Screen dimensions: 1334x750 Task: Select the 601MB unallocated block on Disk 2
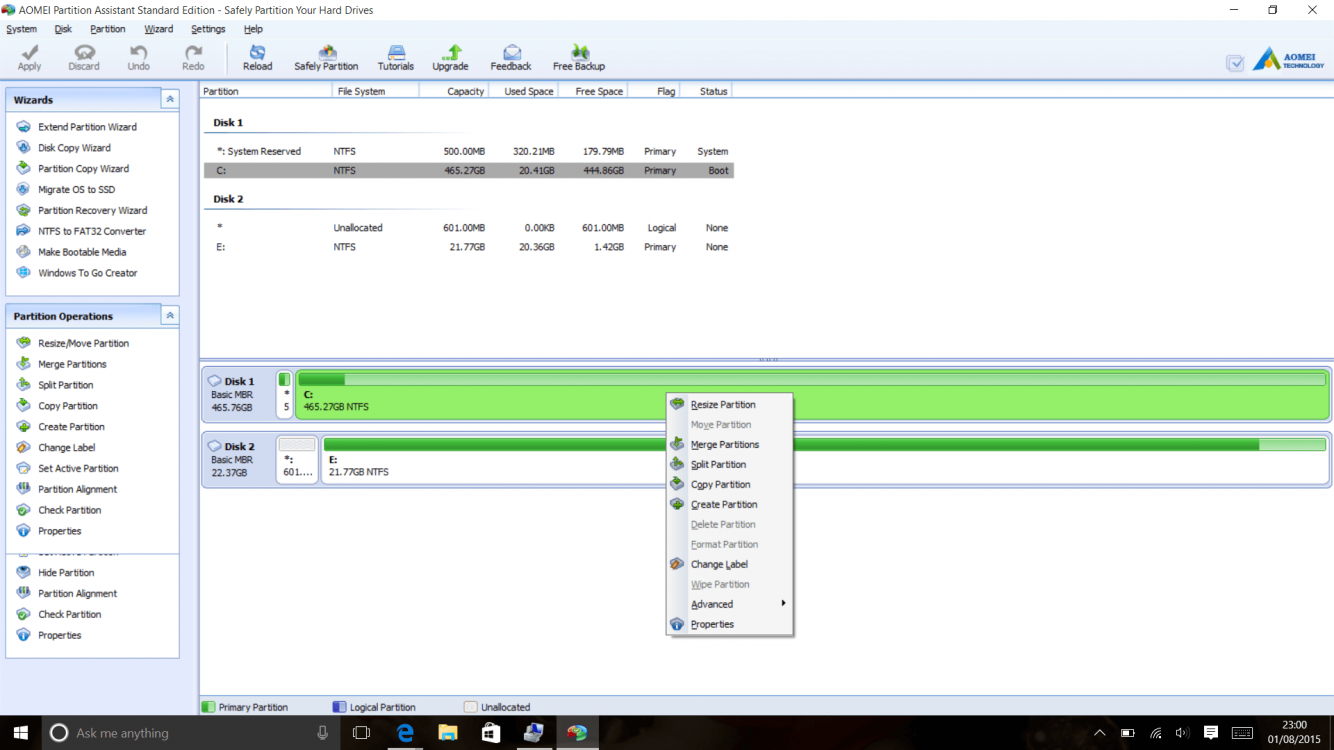pos(297,460)
